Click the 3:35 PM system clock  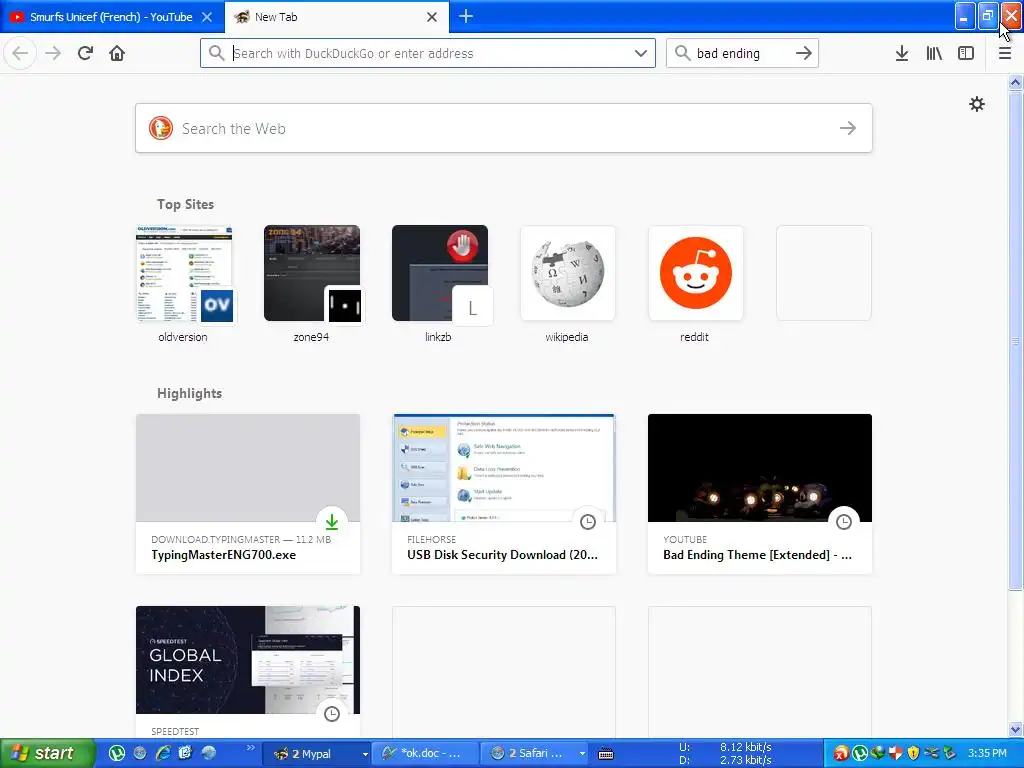click(x=987, y=753)
